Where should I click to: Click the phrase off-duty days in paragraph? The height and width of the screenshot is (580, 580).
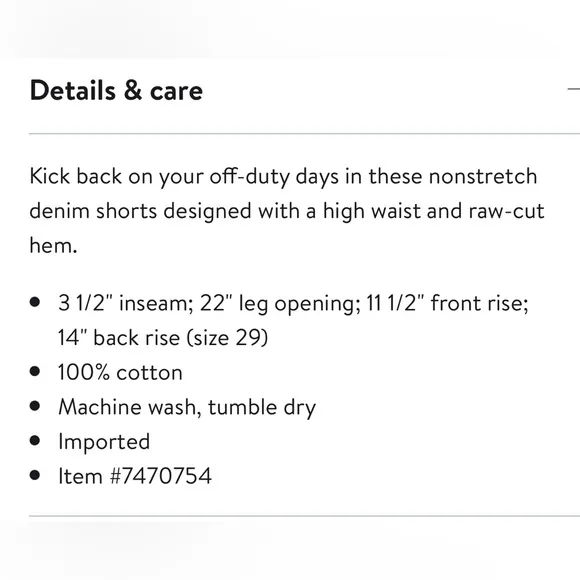(x=274, y=177)
